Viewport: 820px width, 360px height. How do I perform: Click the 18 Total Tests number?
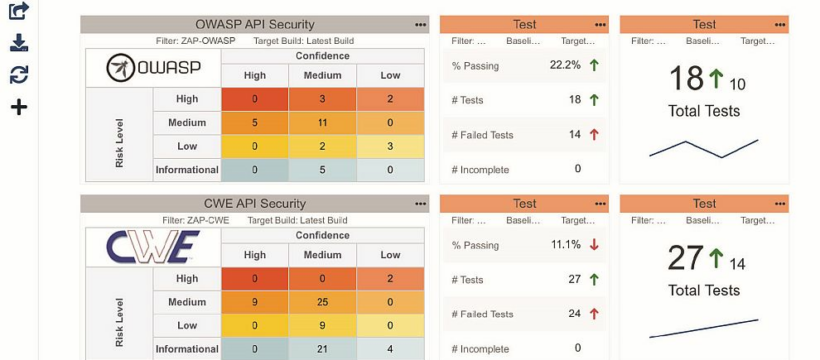point(687,78)
